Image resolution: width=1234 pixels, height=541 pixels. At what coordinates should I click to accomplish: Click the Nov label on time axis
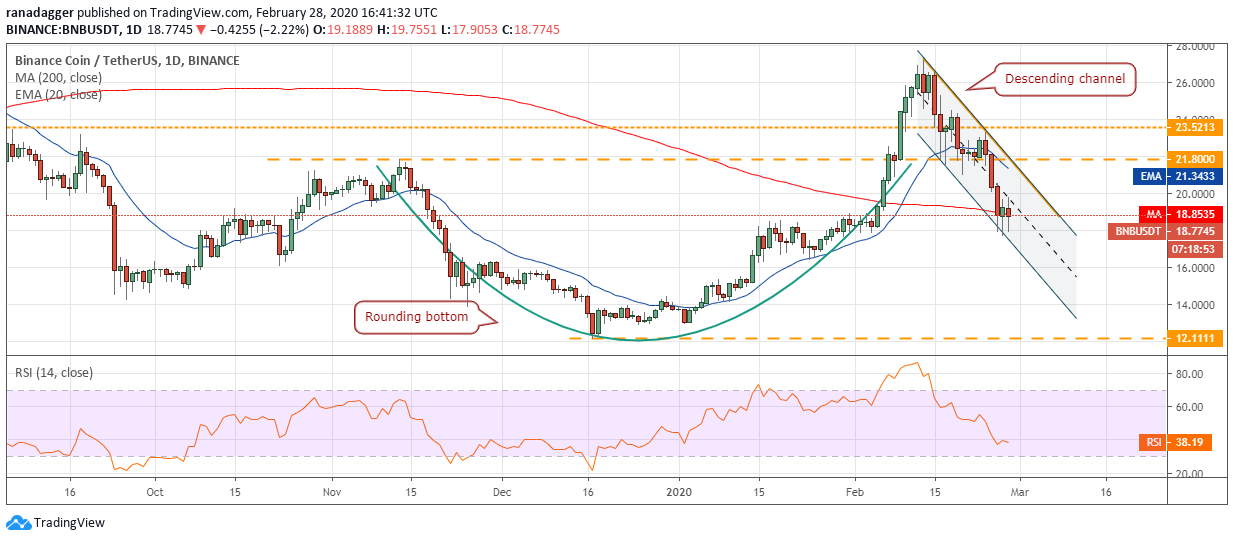(x=333, y=493)
